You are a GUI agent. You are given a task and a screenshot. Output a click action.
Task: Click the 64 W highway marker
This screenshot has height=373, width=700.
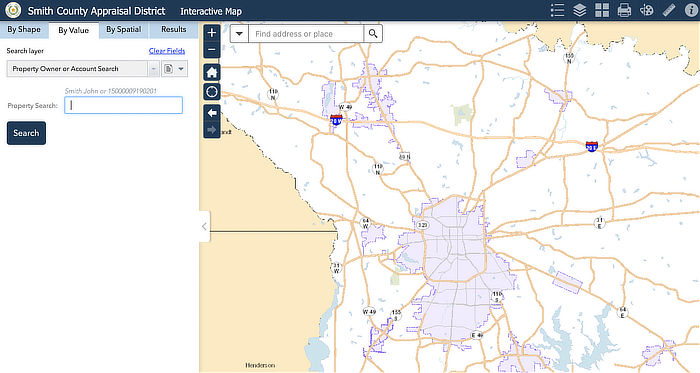tap(366, 223)
